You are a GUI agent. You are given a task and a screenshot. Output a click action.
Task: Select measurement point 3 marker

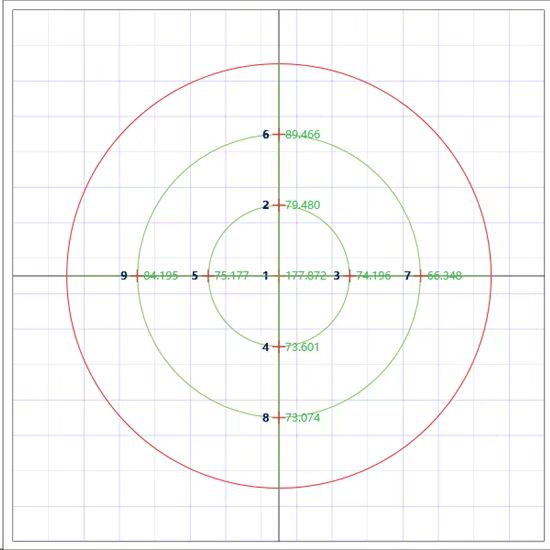[349, 276]
